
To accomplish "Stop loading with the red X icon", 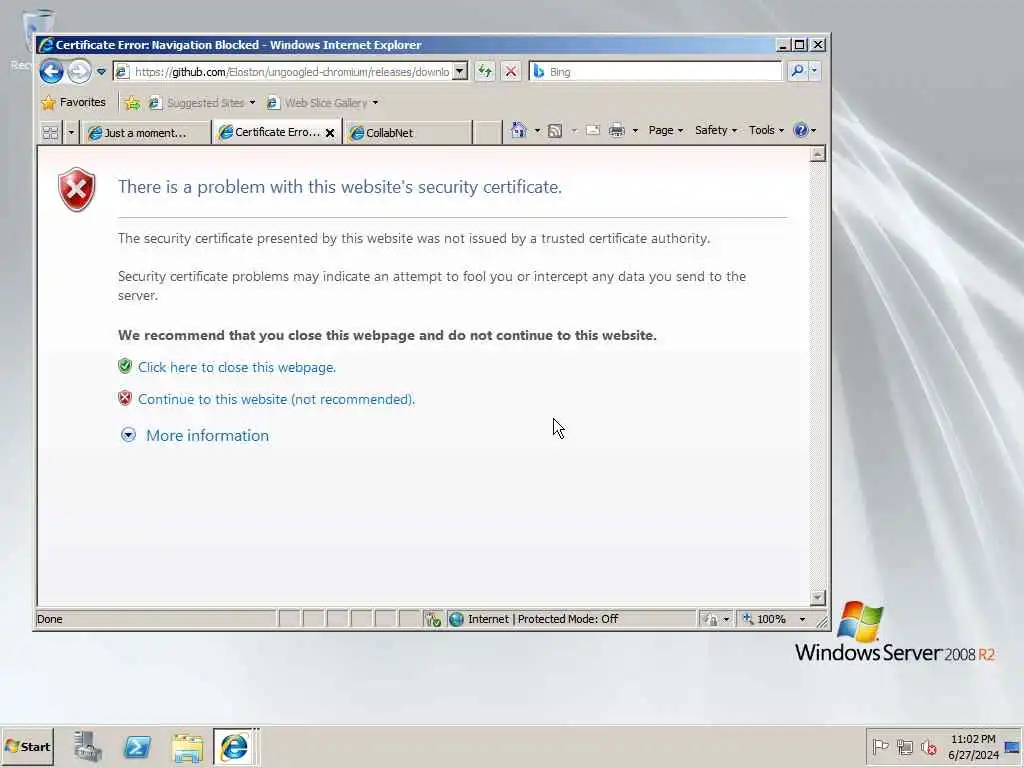I will (x=511, y=71).
